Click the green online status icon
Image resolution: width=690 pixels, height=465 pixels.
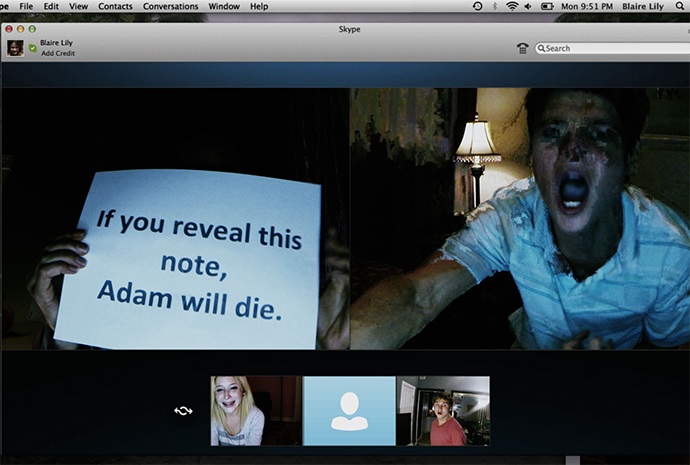pos(33,48)
